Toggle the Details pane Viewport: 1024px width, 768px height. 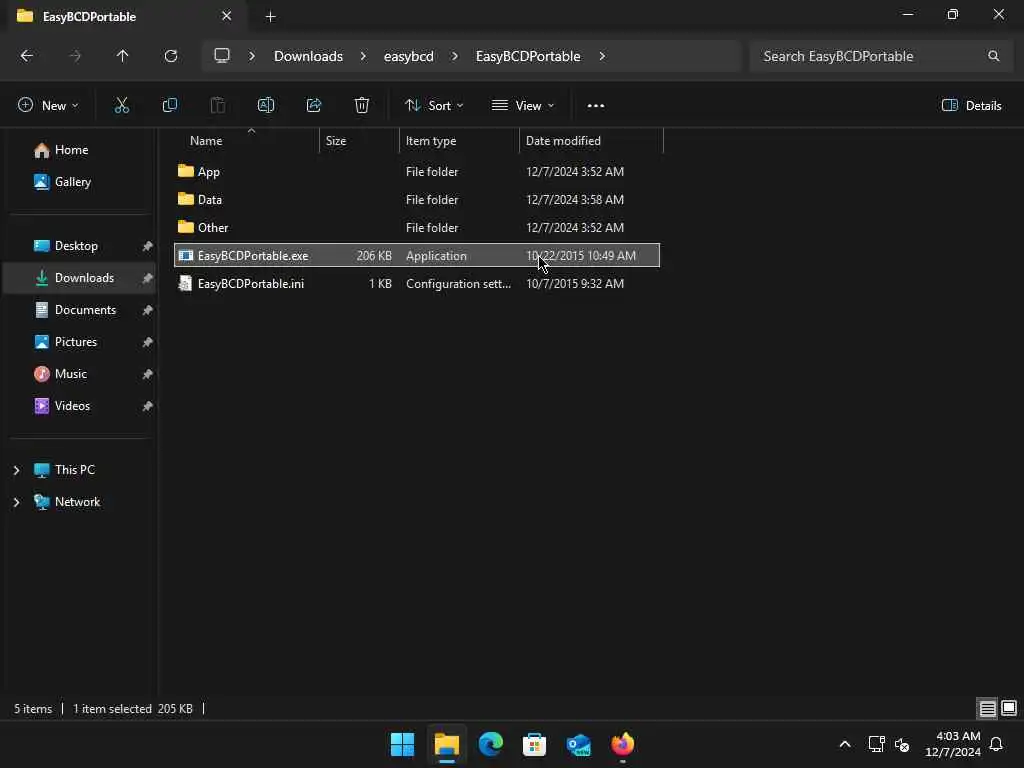tap(971, 105)
